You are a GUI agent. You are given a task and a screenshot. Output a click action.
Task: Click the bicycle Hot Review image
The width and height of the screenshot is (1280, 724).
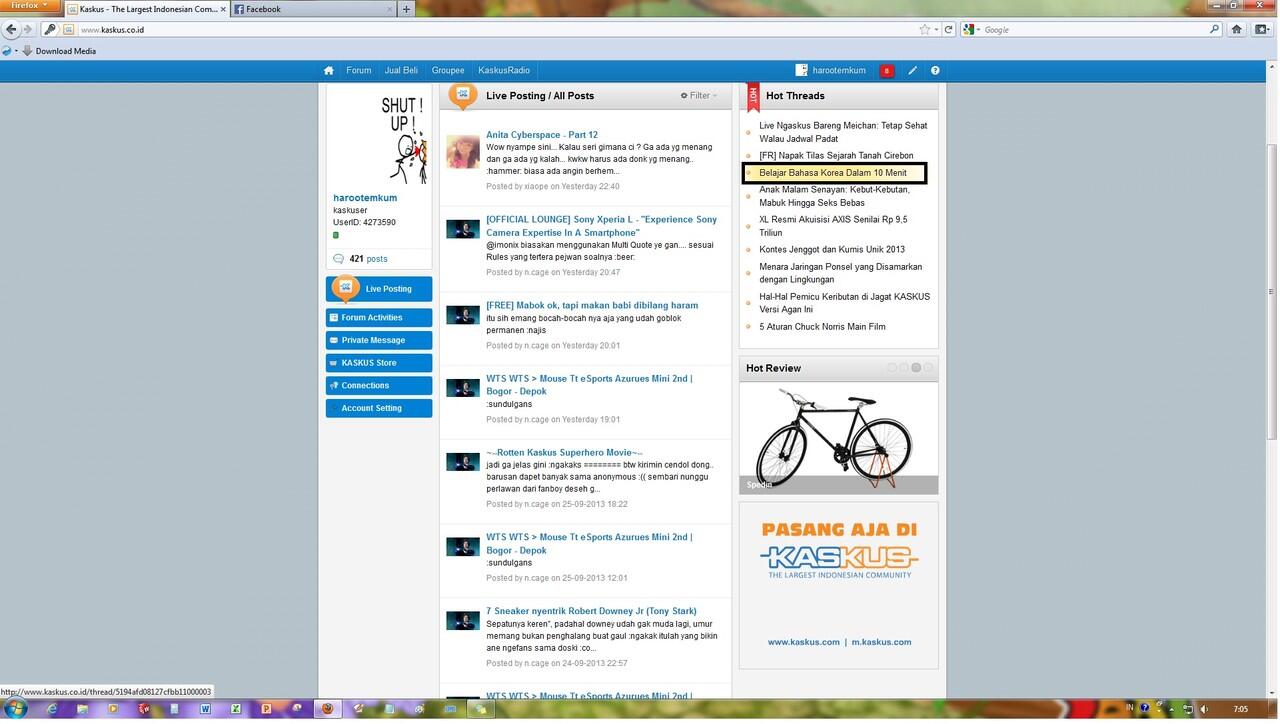point(838,438)
